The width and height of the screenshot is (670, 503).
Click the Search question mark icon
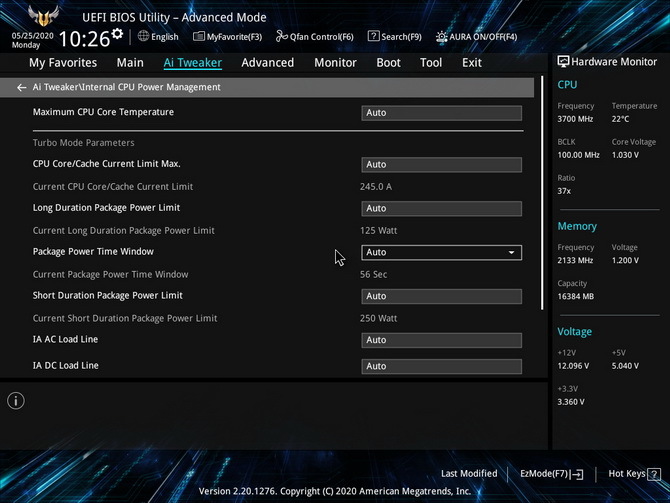pos(373,36)
